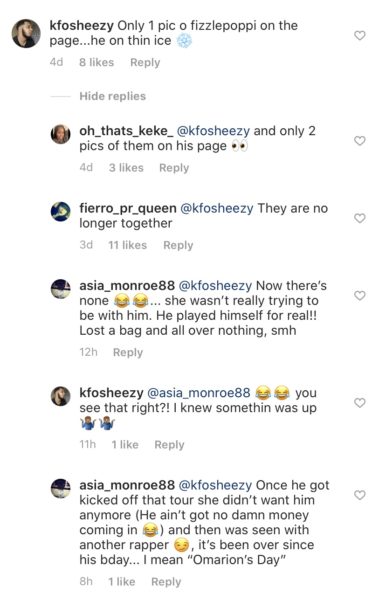The image size is (386, 600).
Task: Open kfosheezy's profile picture on the top comment
Action: [x=26, y=34]
